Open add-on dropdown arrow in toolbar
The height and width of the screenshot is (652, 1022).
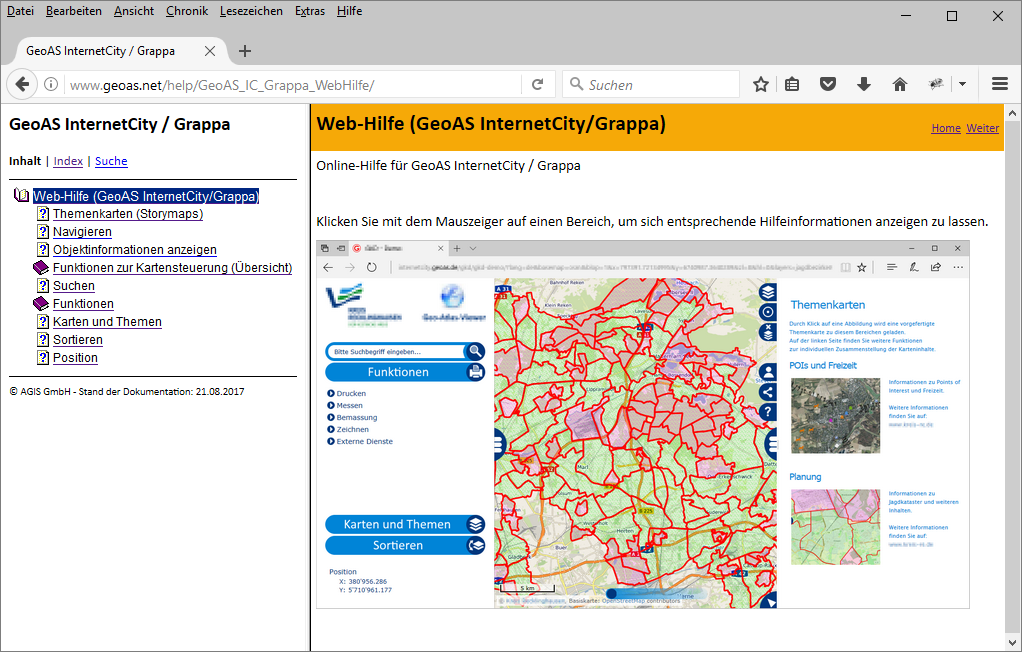[x=962, y=84]
